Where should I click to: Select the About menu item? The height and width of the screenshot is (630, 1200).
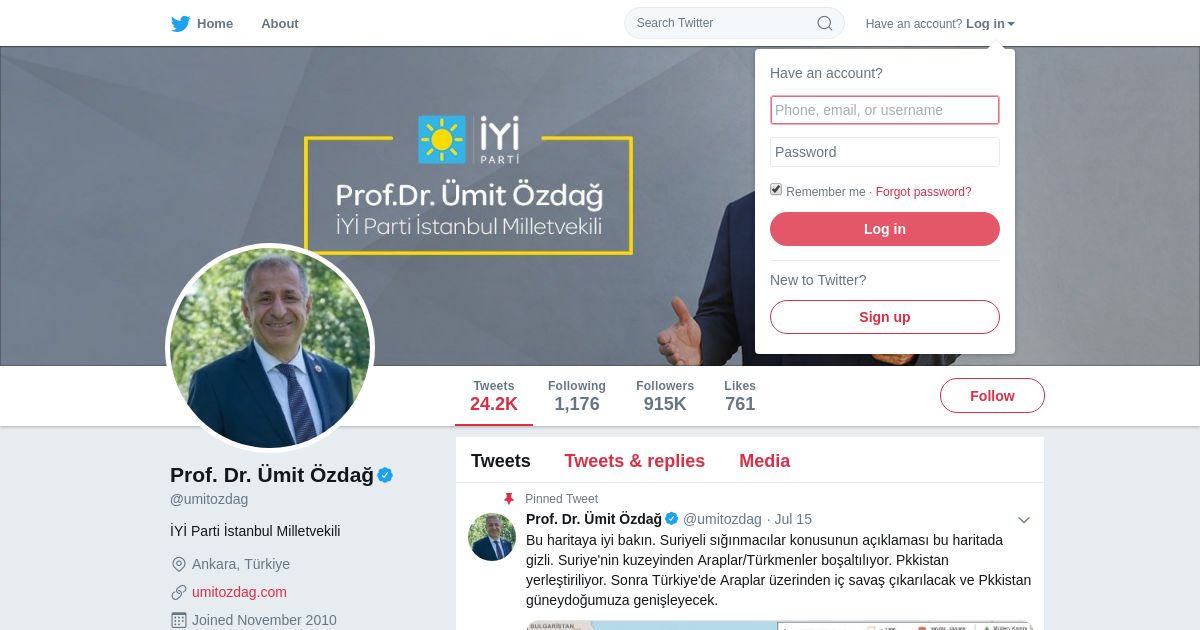pyautogui.click(x=280, y=24)
